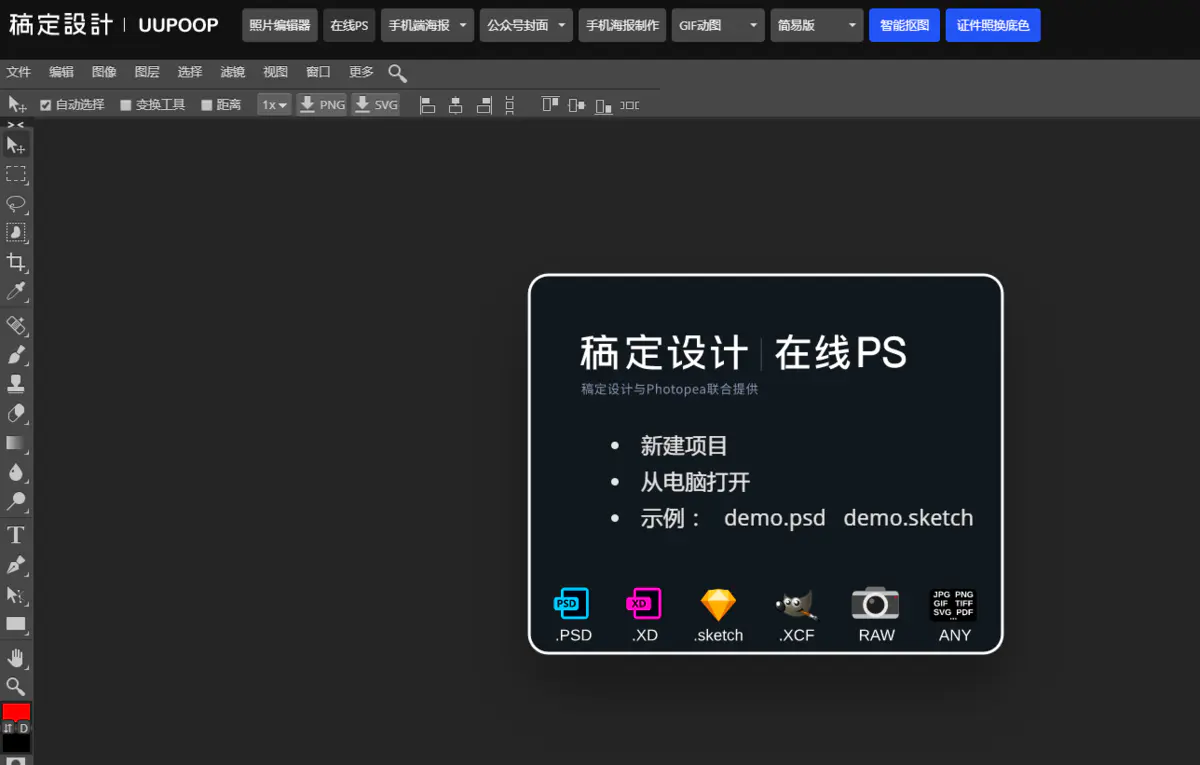Viewport: 1200px width, 765px height.
Task: Click the .sketch diamond icon
Action: [x=718, y=604]
